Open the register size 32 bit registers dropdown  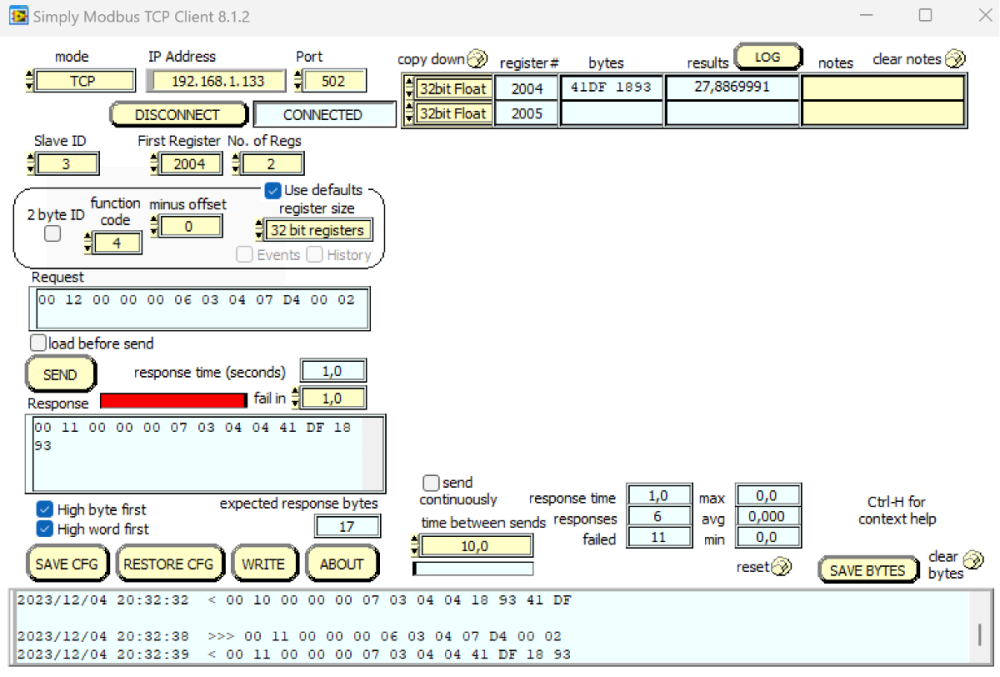[x=316, y=230]
